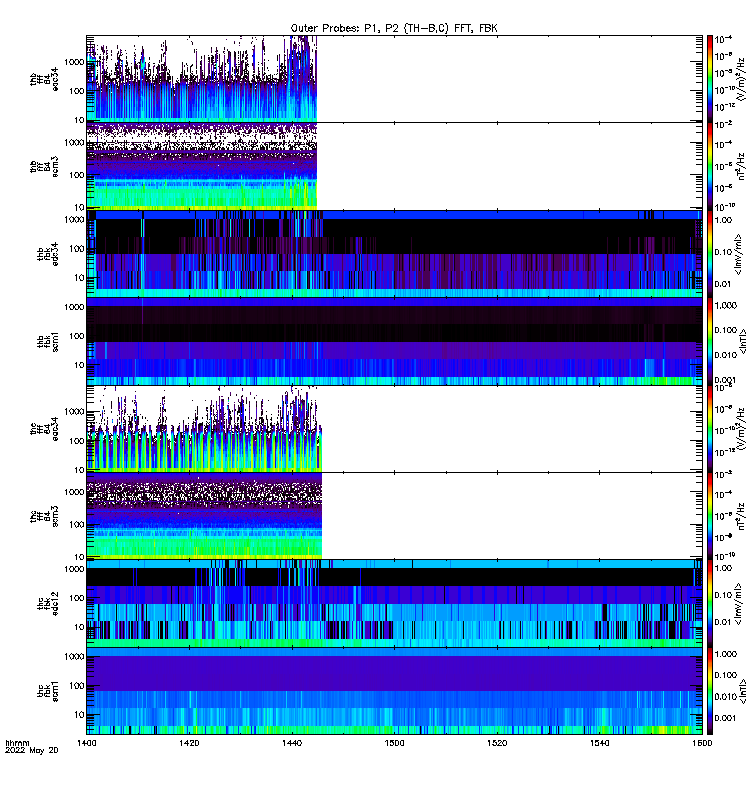Click the '100' tick of the thc eac34 panel
This screenshot has height=800, width=750.
(x=77, y=441)
